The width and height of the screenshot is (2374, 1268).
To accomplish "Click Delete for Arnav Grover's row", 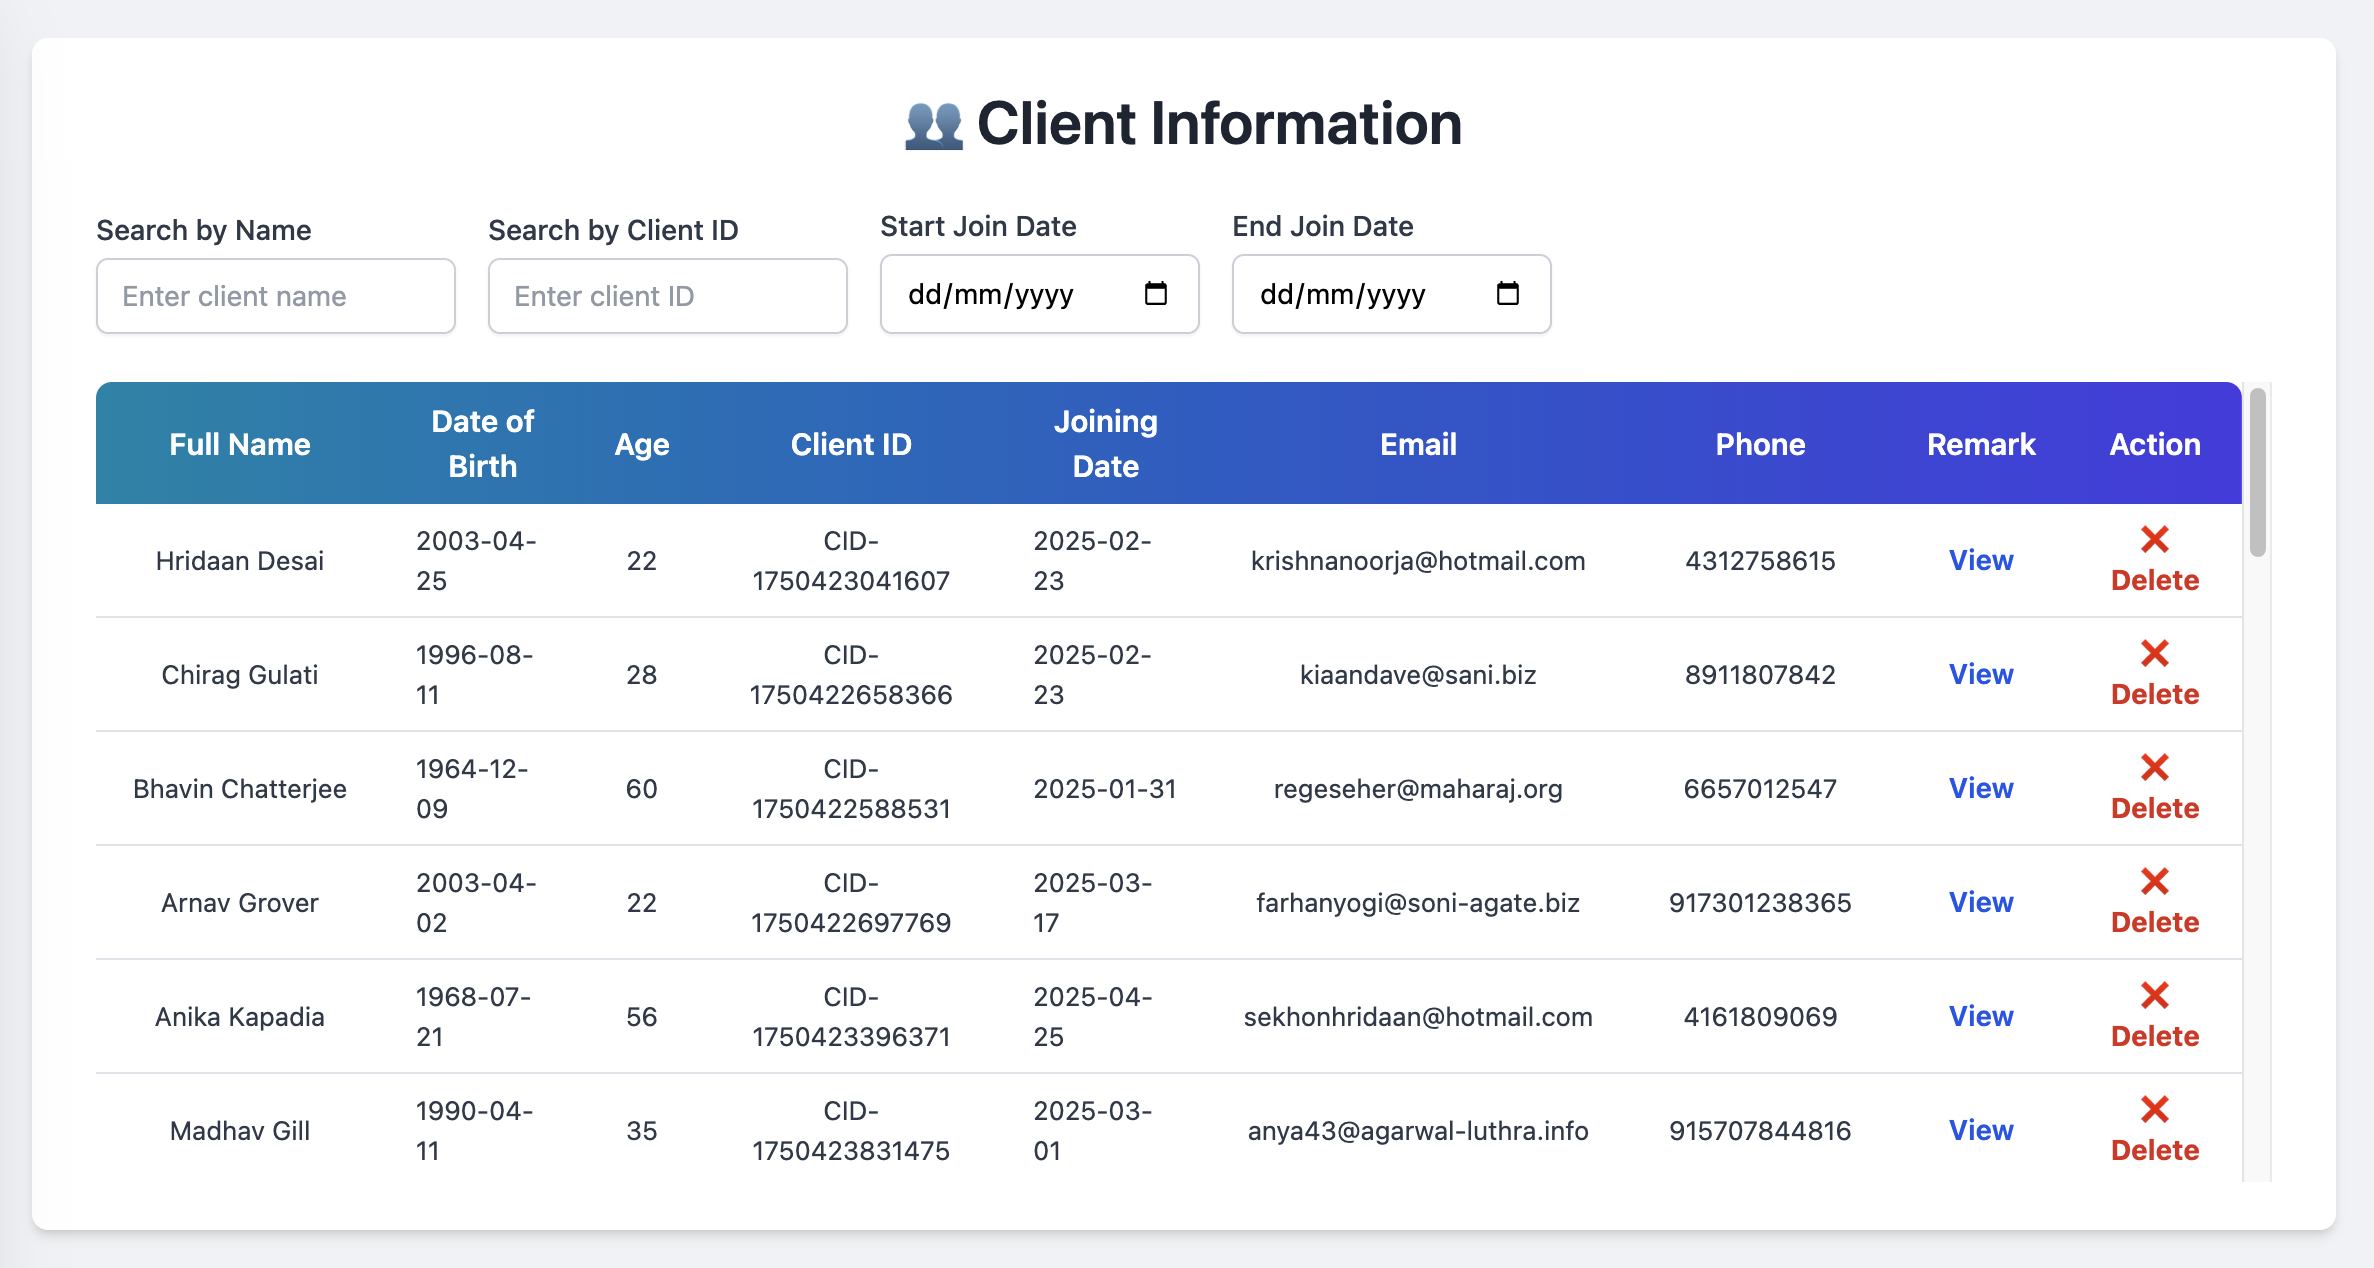I will click(2155, 922).
